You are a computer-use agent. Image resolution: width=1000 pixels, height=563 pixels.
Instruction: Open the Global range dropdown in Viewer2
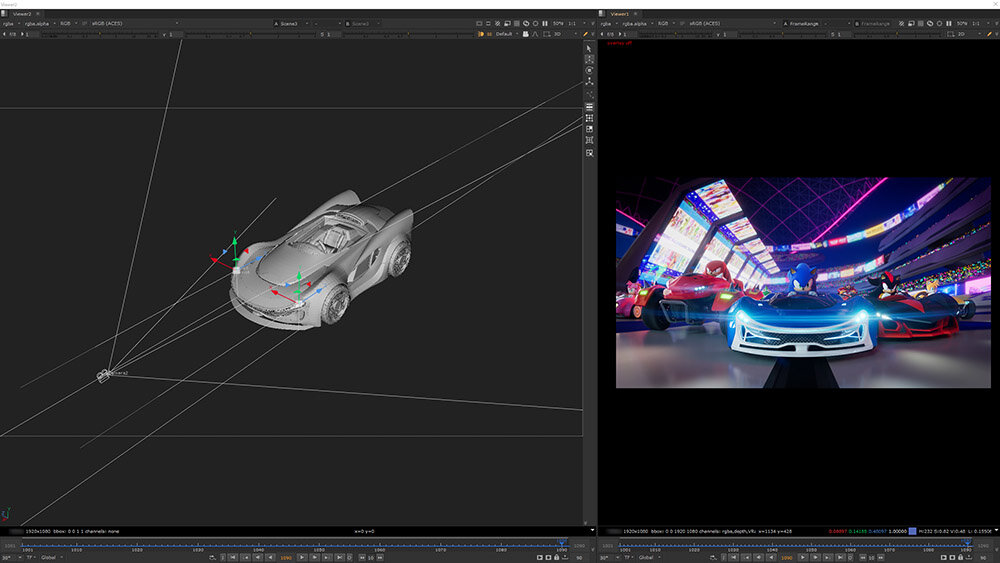(x=51, y=557)
